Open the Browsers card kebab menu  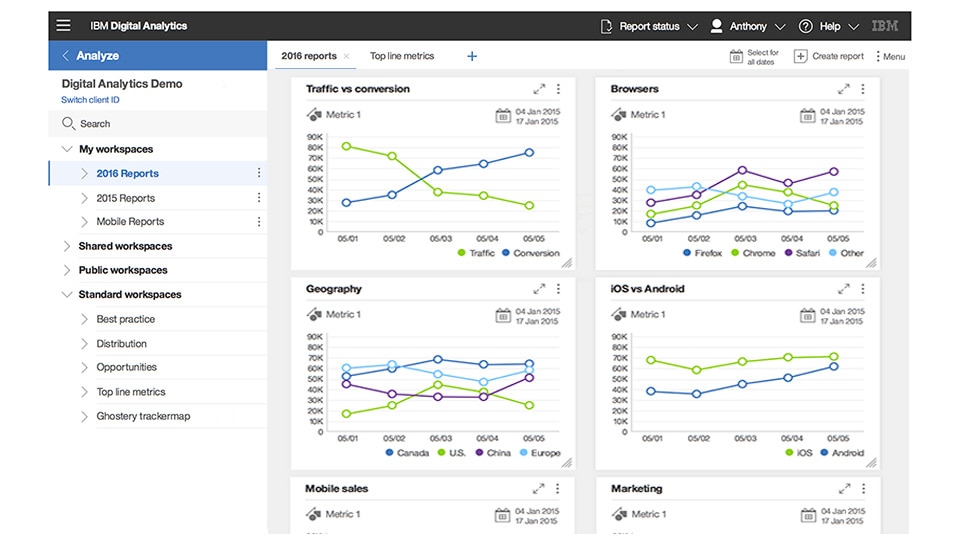point(863,89)
